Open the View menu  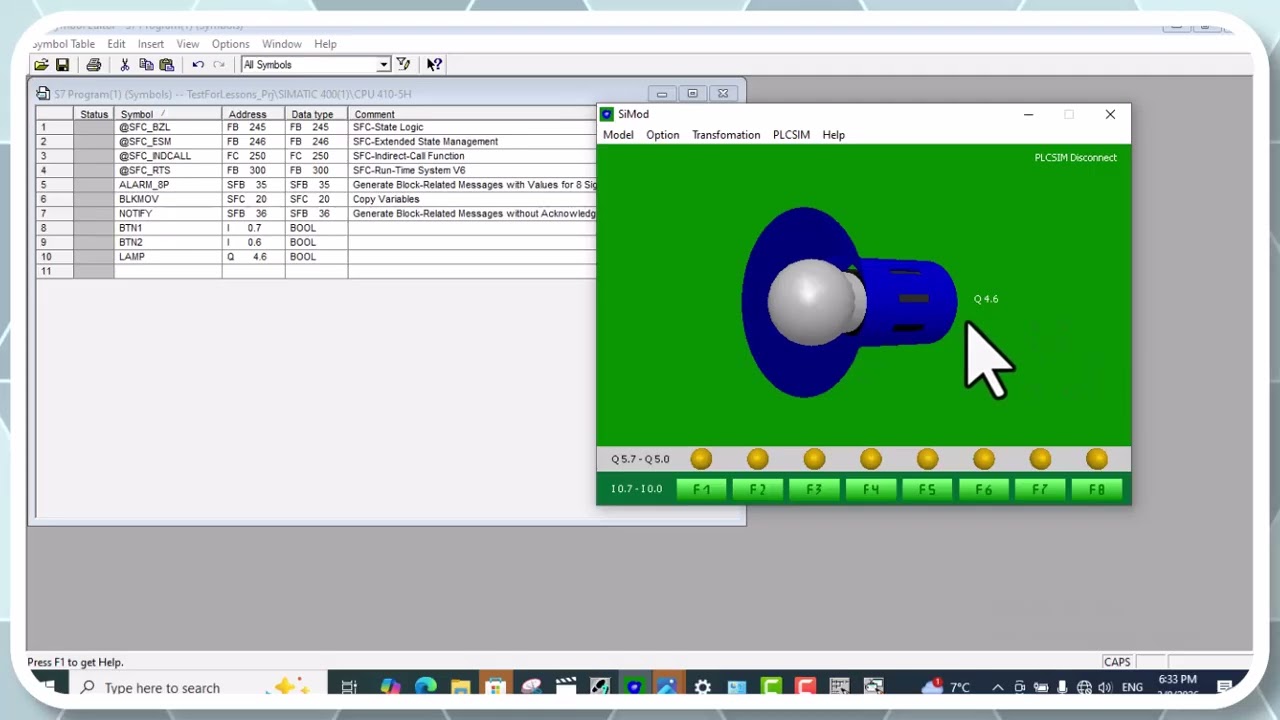[188, 44]
